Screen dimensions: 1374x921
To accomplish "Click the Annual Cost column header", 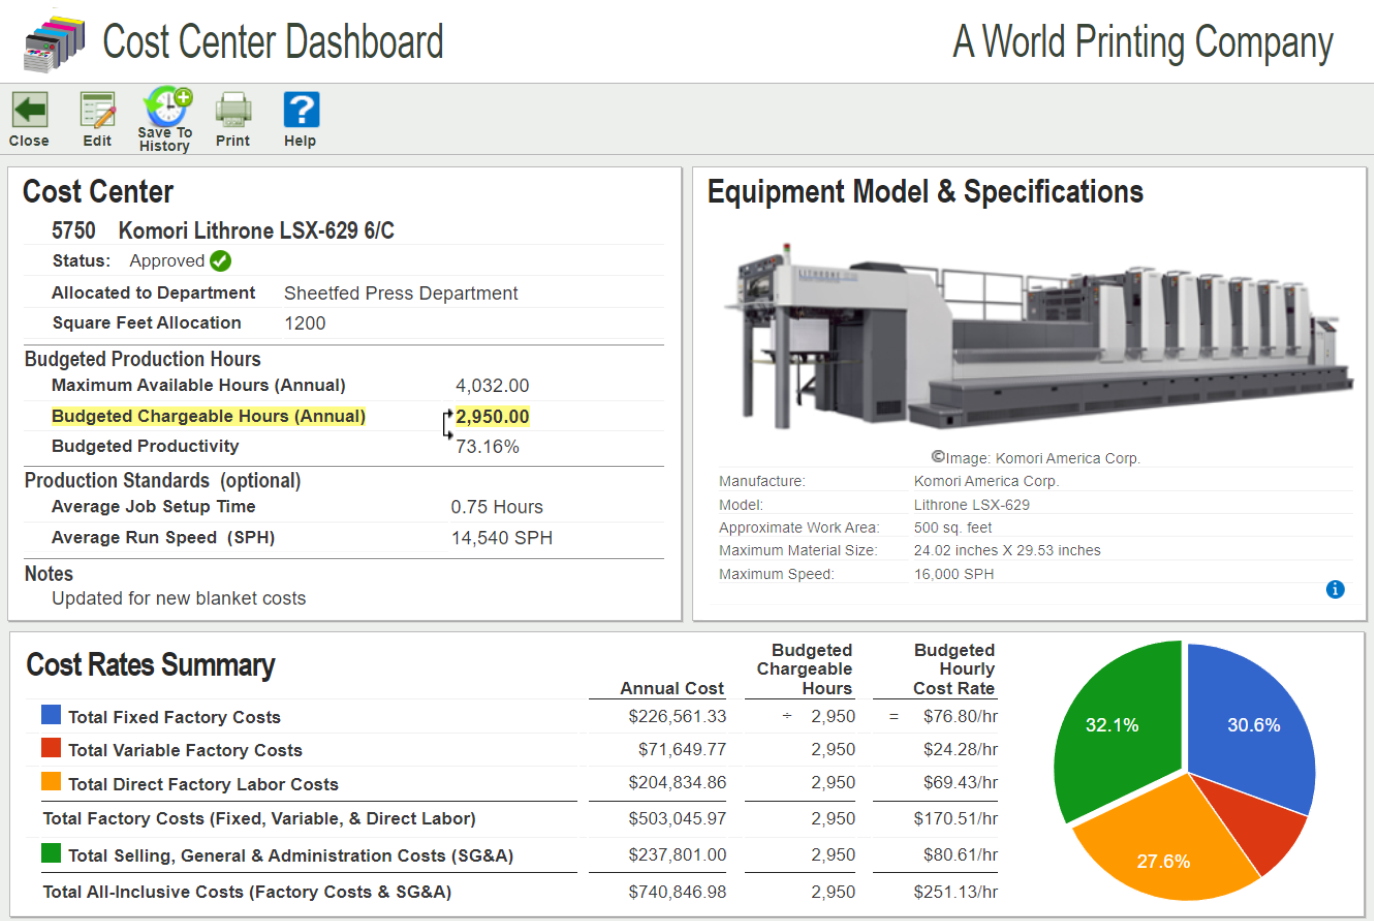I will (x=671, y=688).
